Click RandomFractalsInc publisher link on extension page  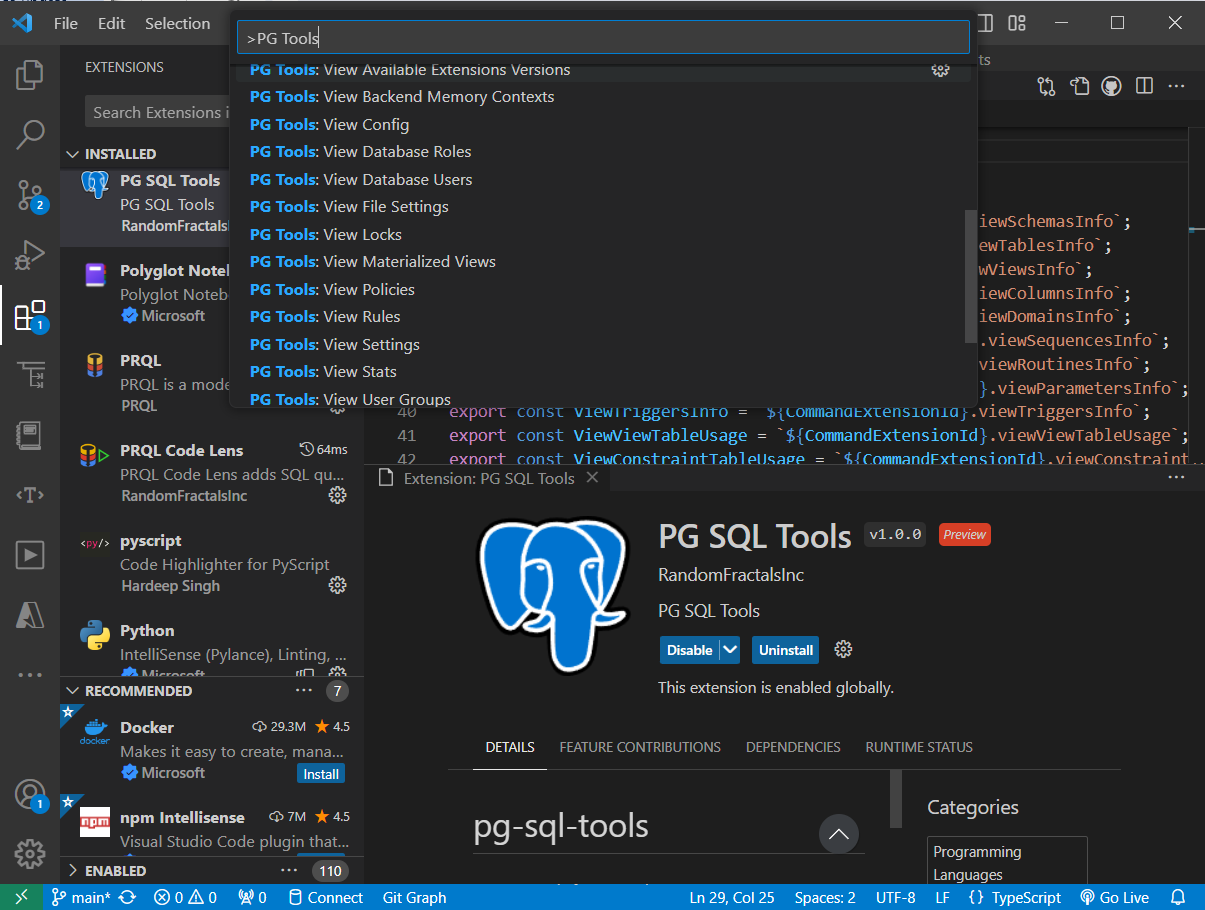coord(731,575)
